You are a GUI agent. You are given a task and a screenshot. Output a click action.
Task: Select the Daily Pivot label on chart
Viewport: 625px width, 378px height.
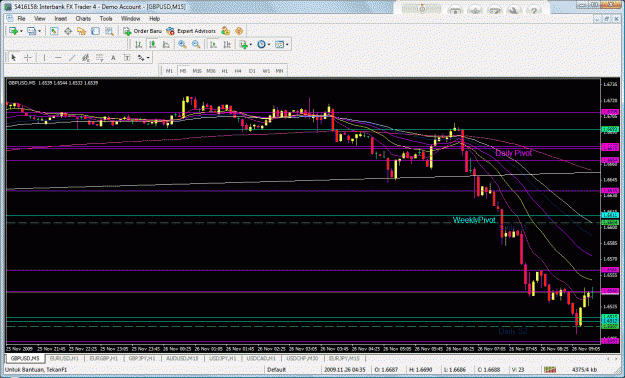point(513,153)
